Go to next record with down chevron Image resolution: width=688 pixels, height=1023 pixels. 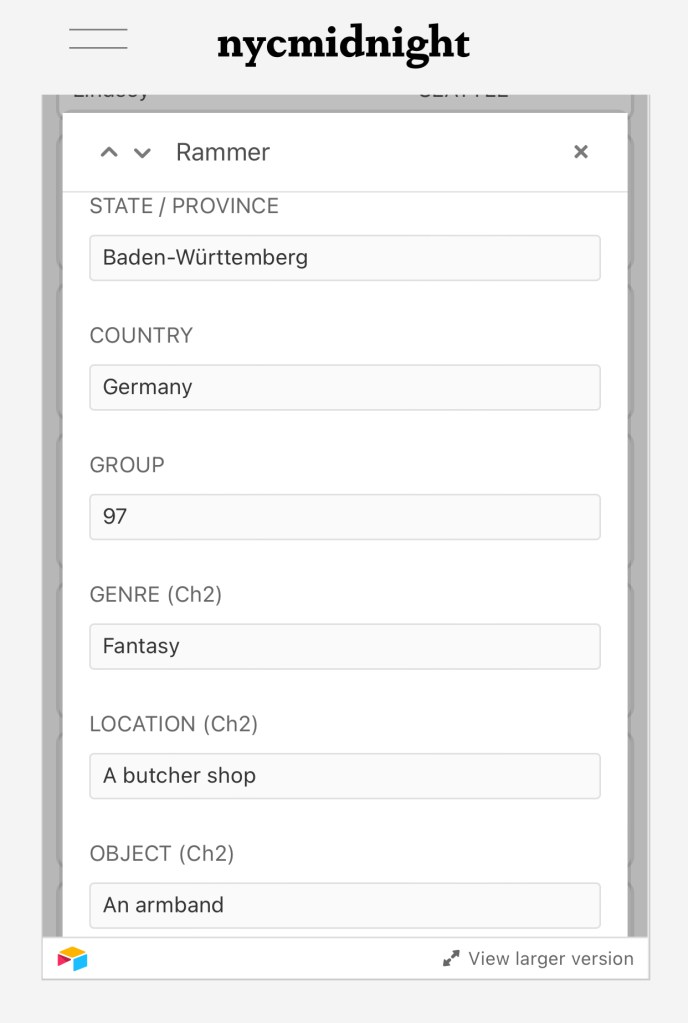pos(142,152)
